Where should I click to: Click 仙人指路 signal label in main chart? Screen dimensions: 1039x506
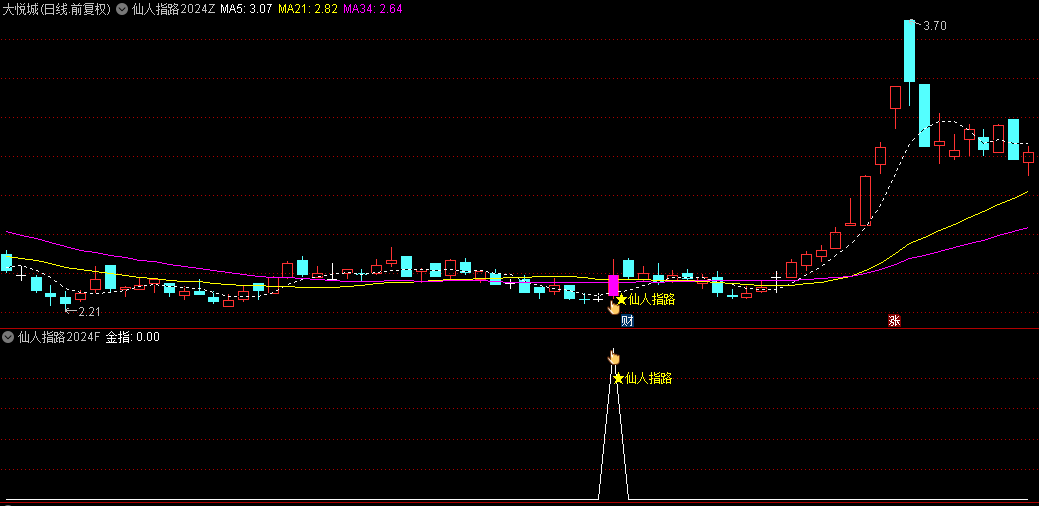click(651, 299)
